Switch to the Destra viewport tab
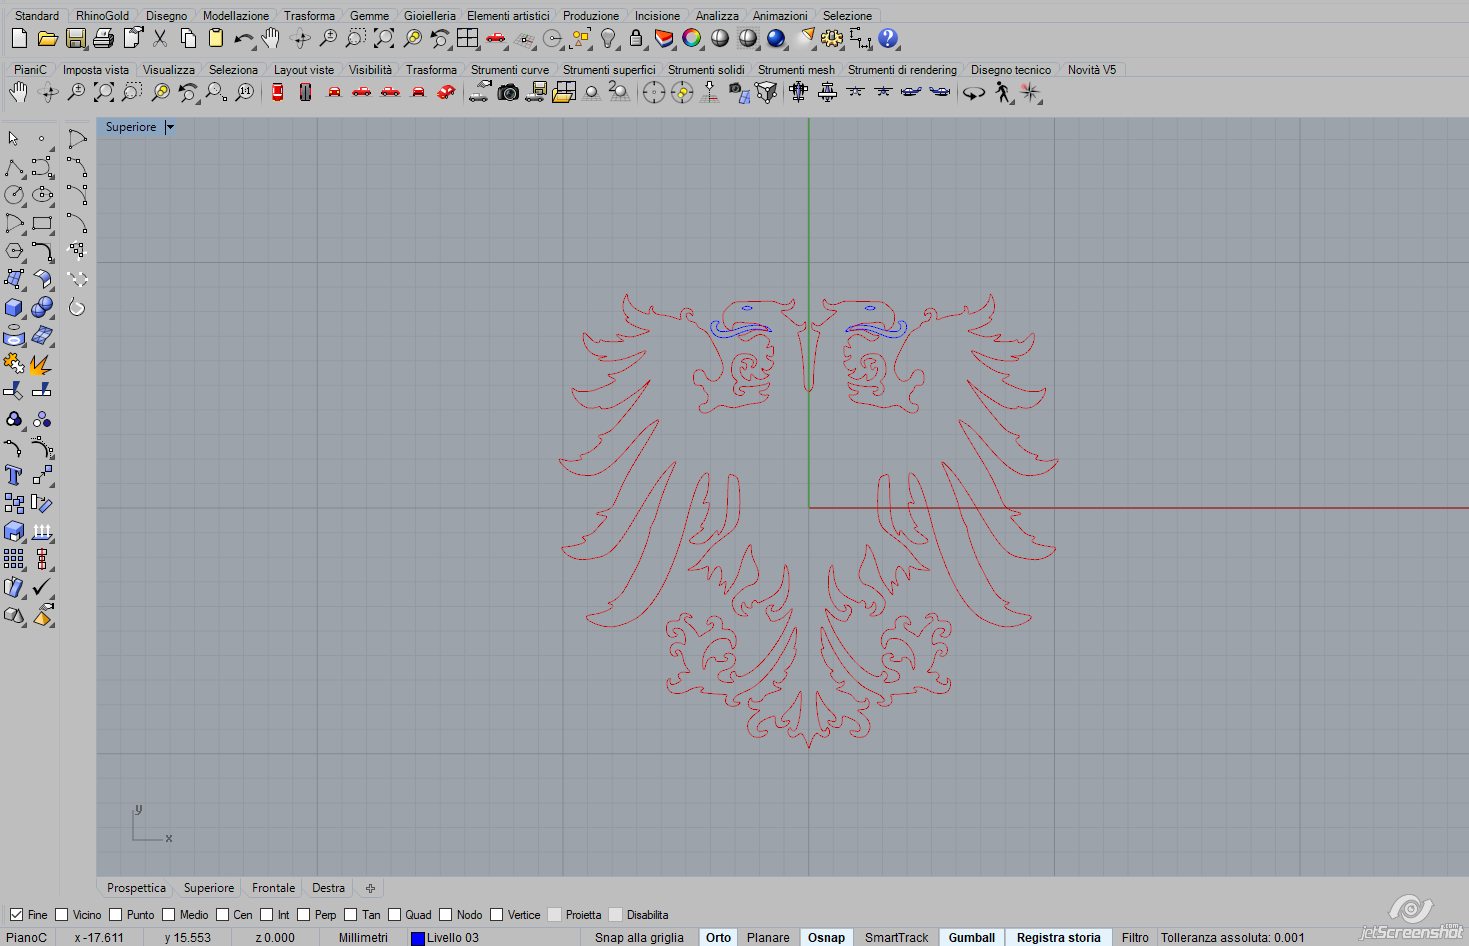This screenshot has height=946, width=1469. (328, 888)
